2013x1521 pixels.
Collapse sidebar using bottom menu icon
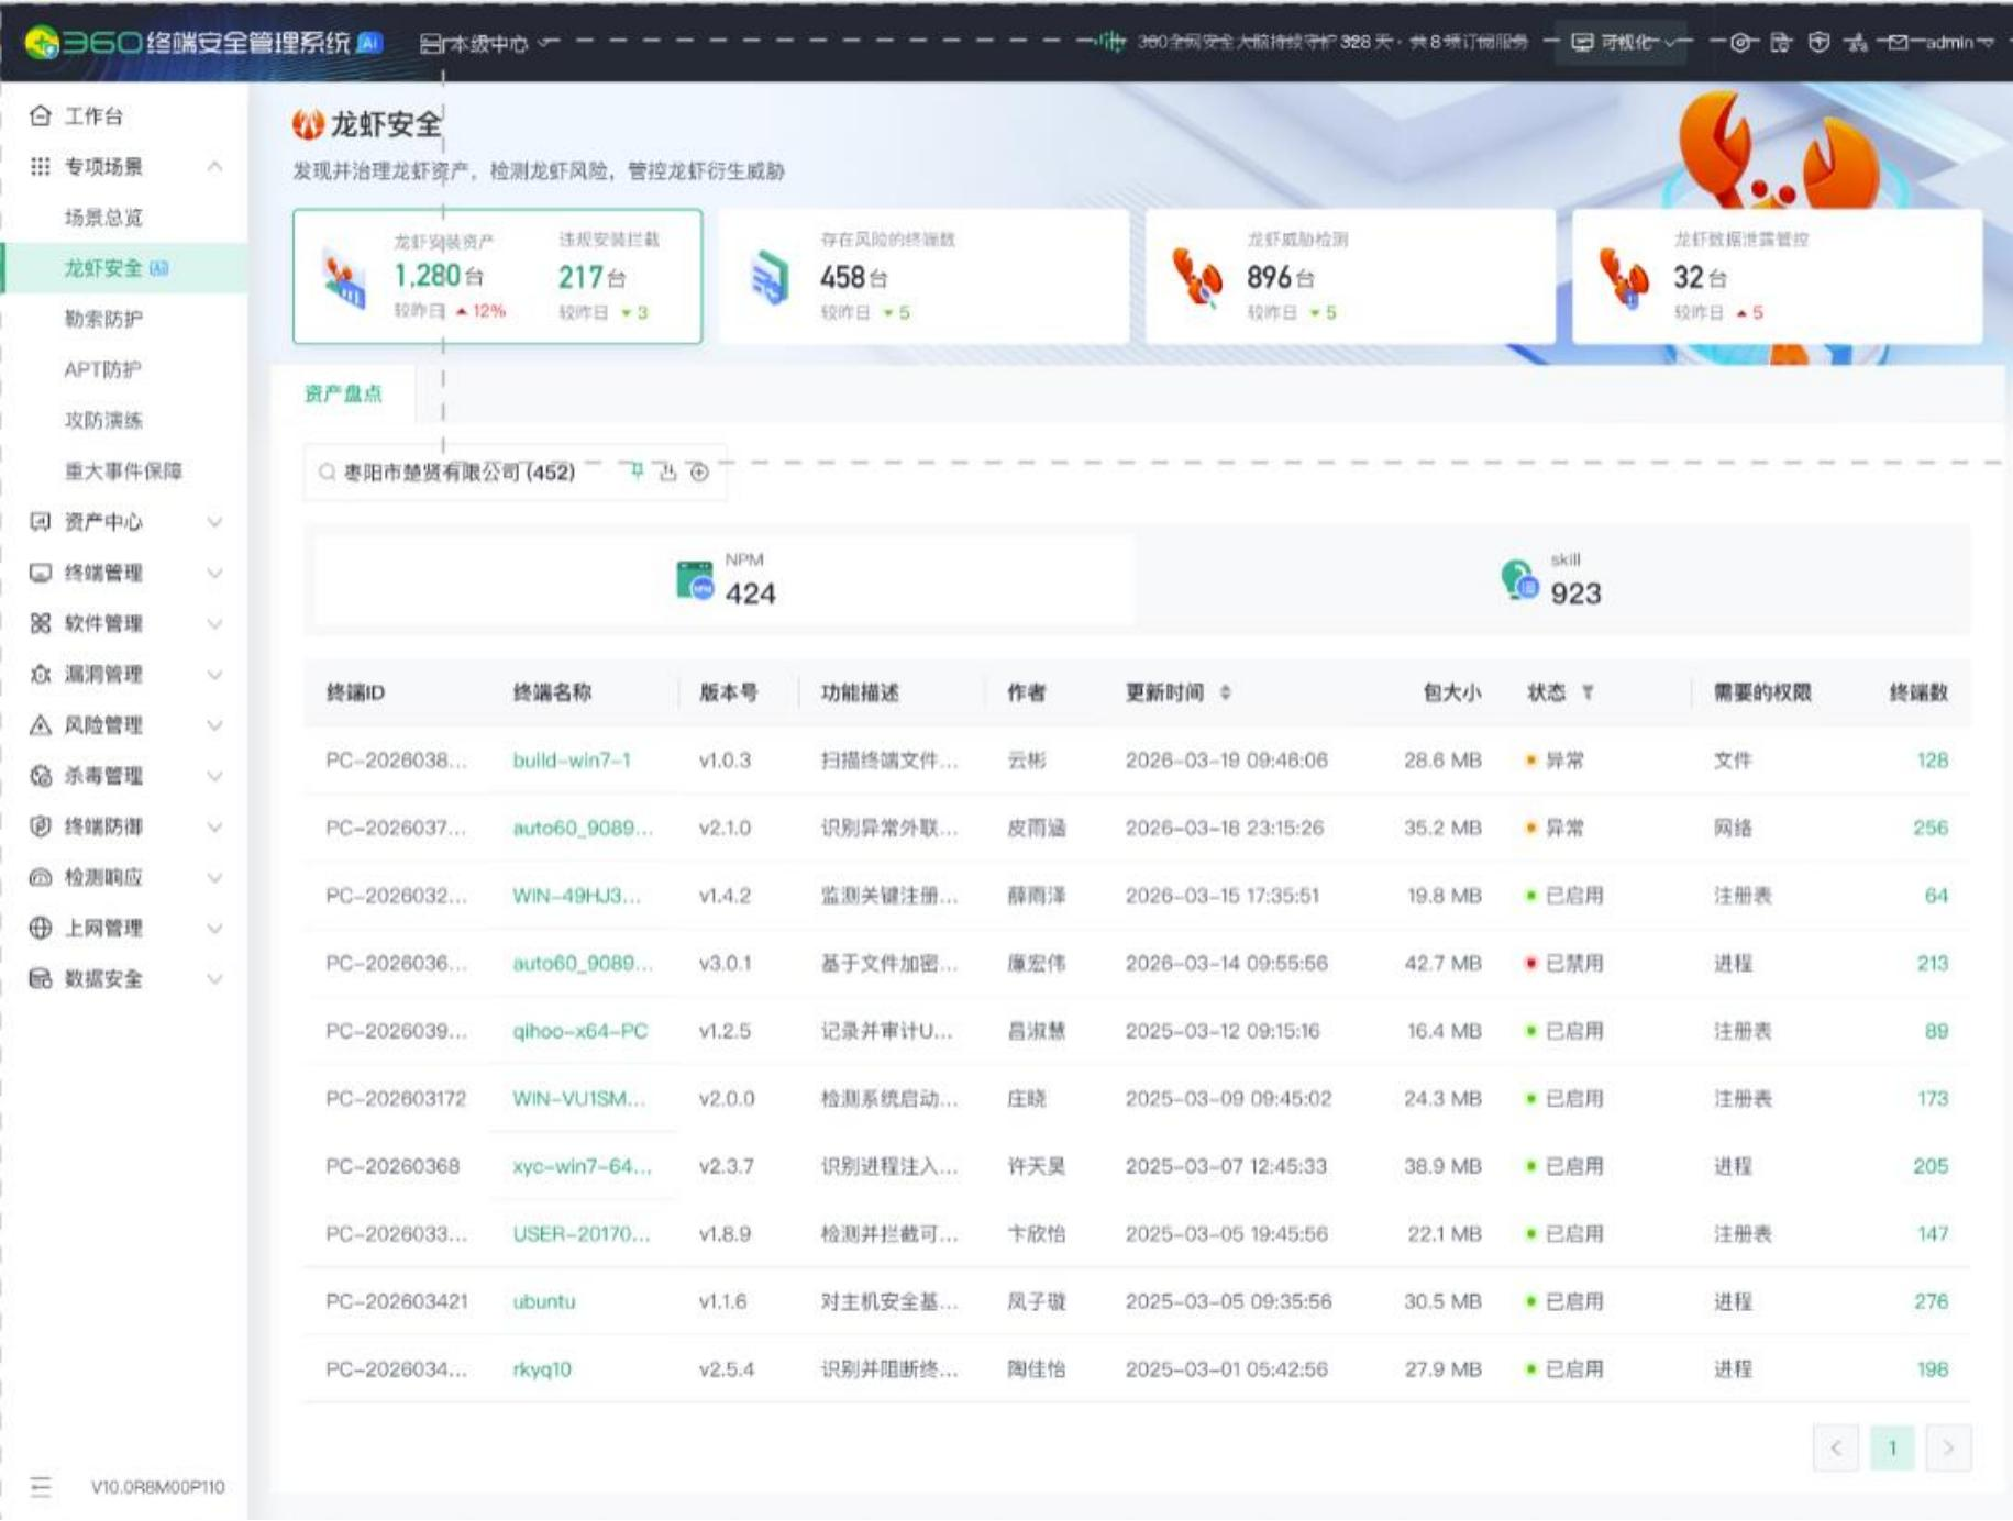[40, 1486]
